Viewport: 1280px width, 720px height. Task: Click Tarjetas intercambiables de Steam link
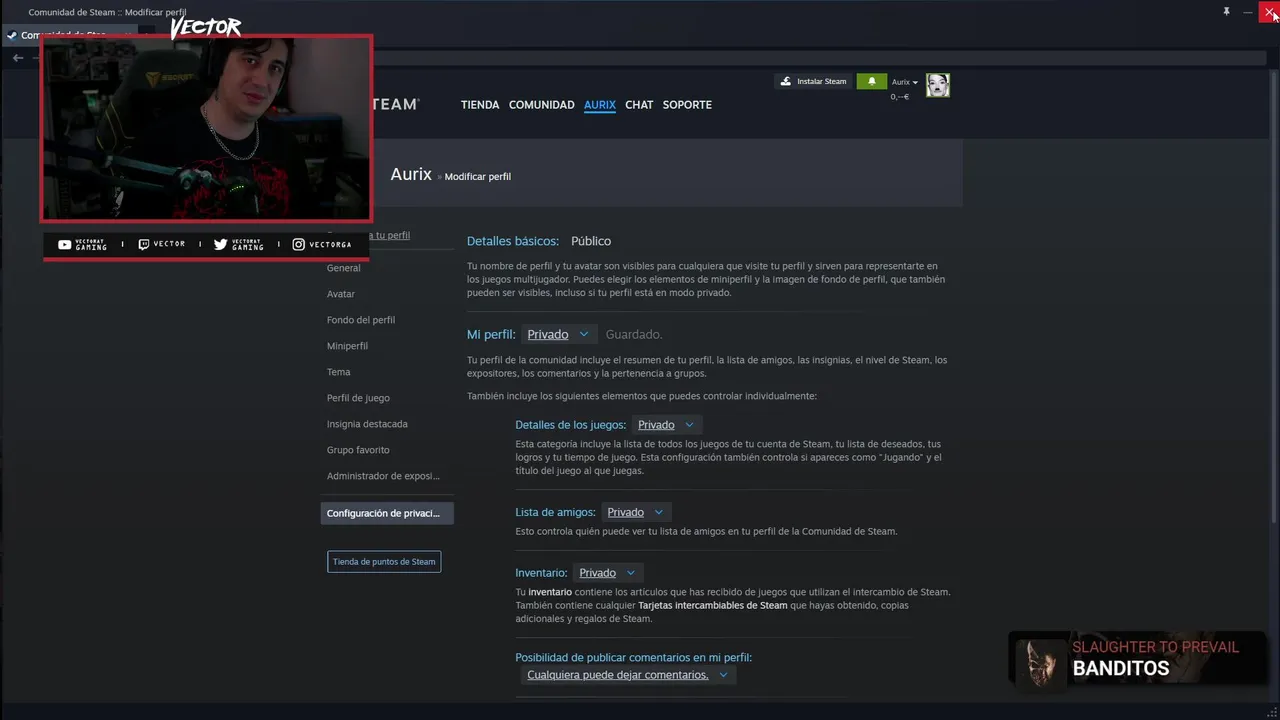click(x=712, y=605)
